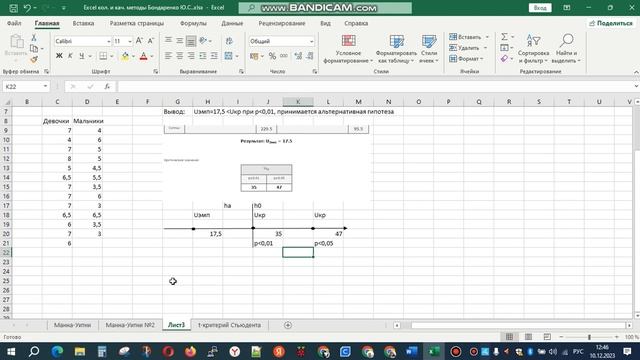Screen dimensions: 640x360
Task: Click the Вставить cells button
Action: [469, 37]
